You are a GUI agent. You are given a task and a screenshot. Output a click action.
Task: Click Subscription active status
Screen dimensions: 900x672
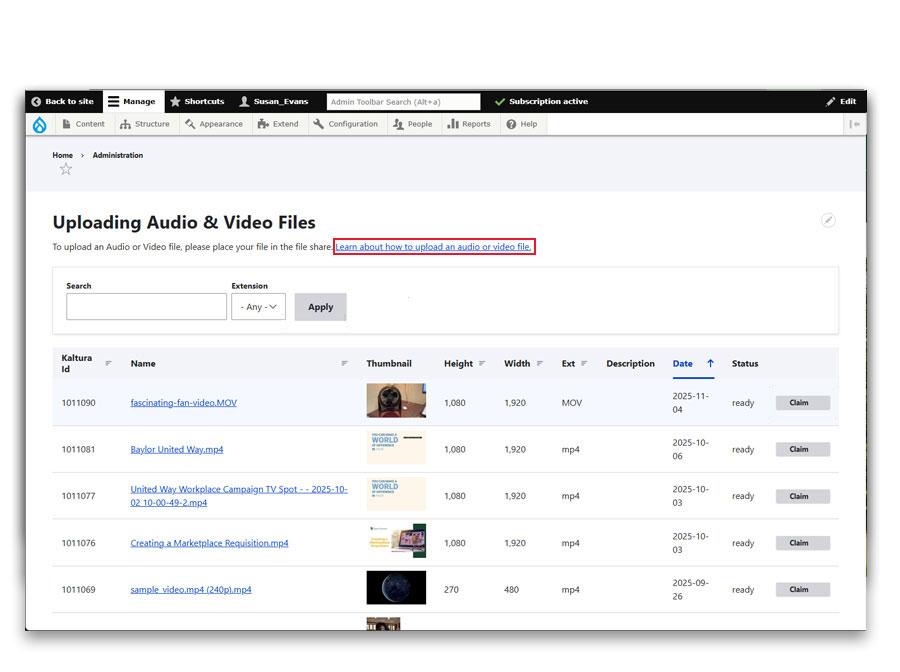click(541, 102)
